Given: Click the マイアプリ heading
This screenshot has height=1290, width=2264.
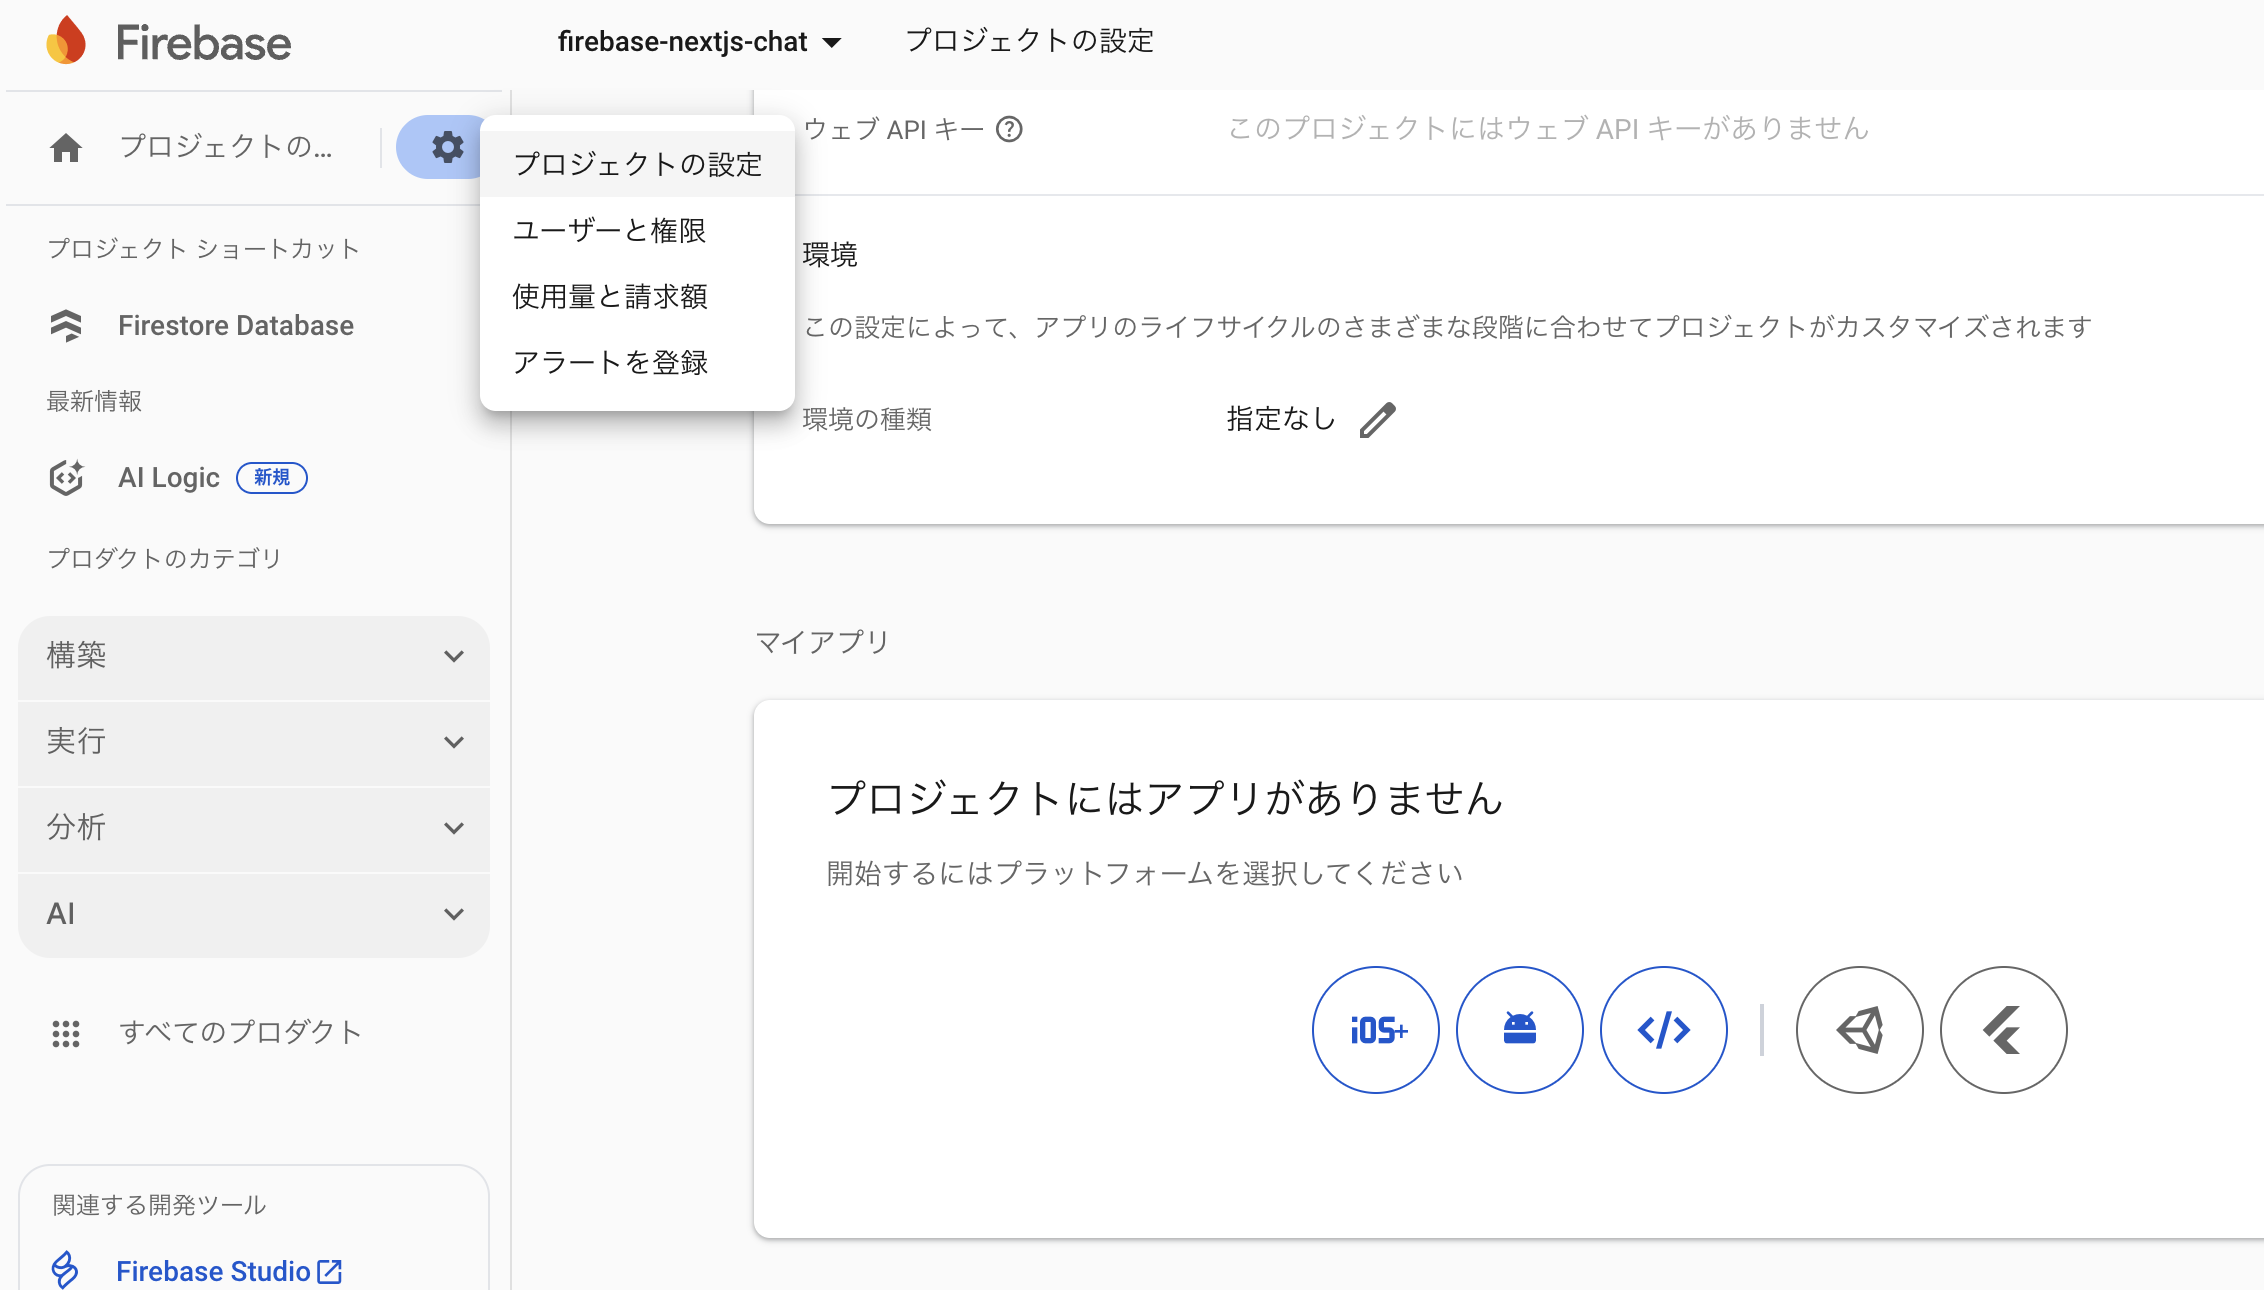Looking at the screenshot, I should click(822, 642).
